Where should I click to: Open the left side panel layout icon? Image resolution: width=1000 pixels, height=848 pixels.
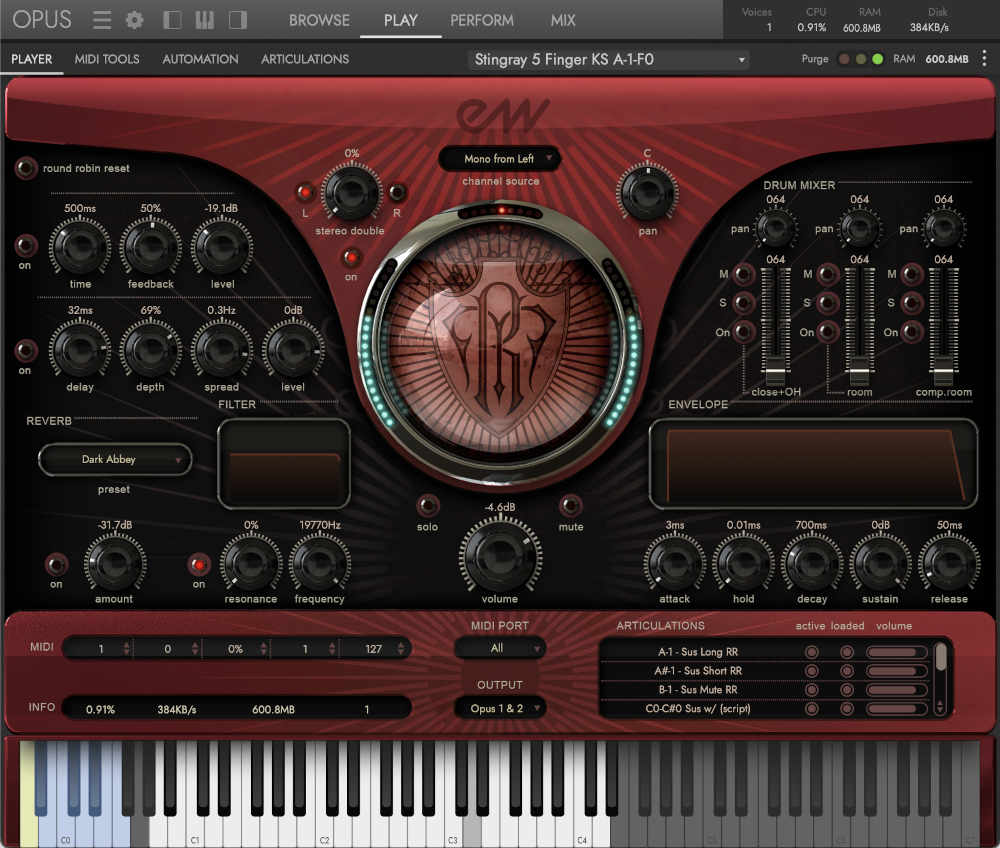171,19
